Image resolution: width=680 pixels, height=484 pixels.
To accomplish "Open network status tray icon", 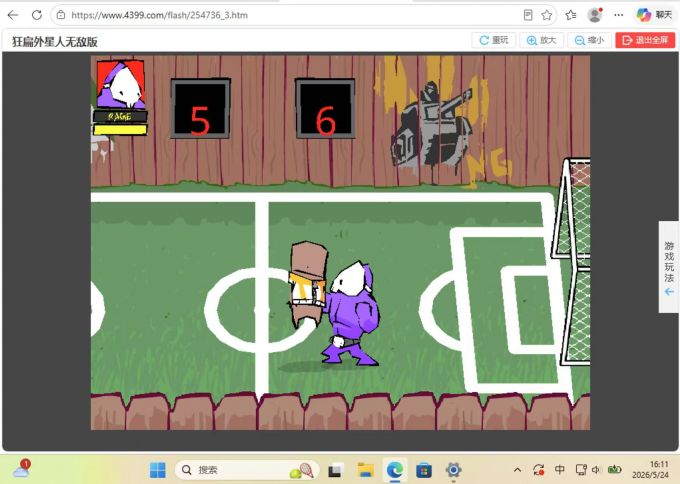I will point(581,470).
